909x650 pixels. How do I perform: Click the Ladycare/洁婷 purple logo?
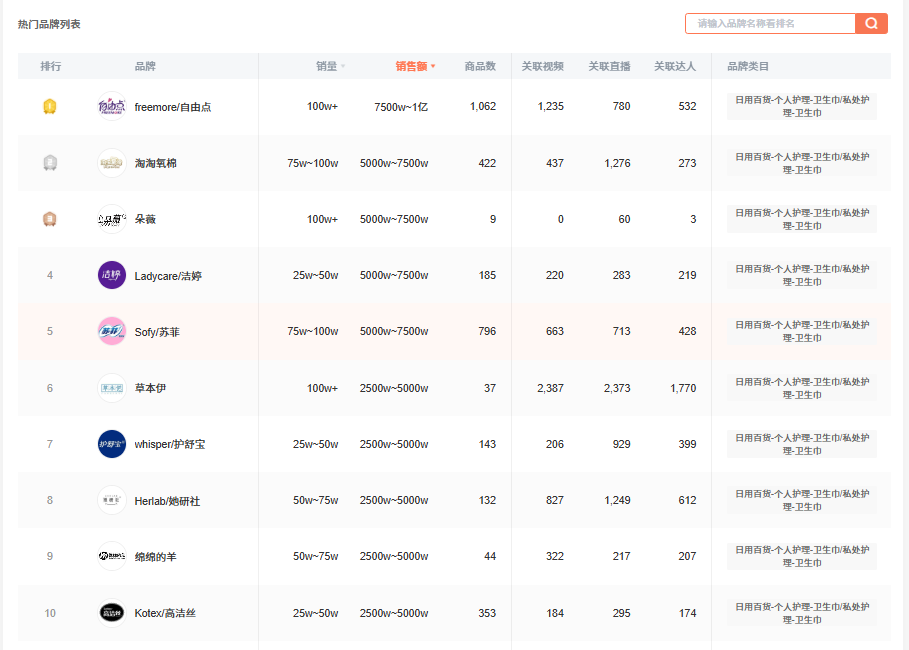(112, 275)
